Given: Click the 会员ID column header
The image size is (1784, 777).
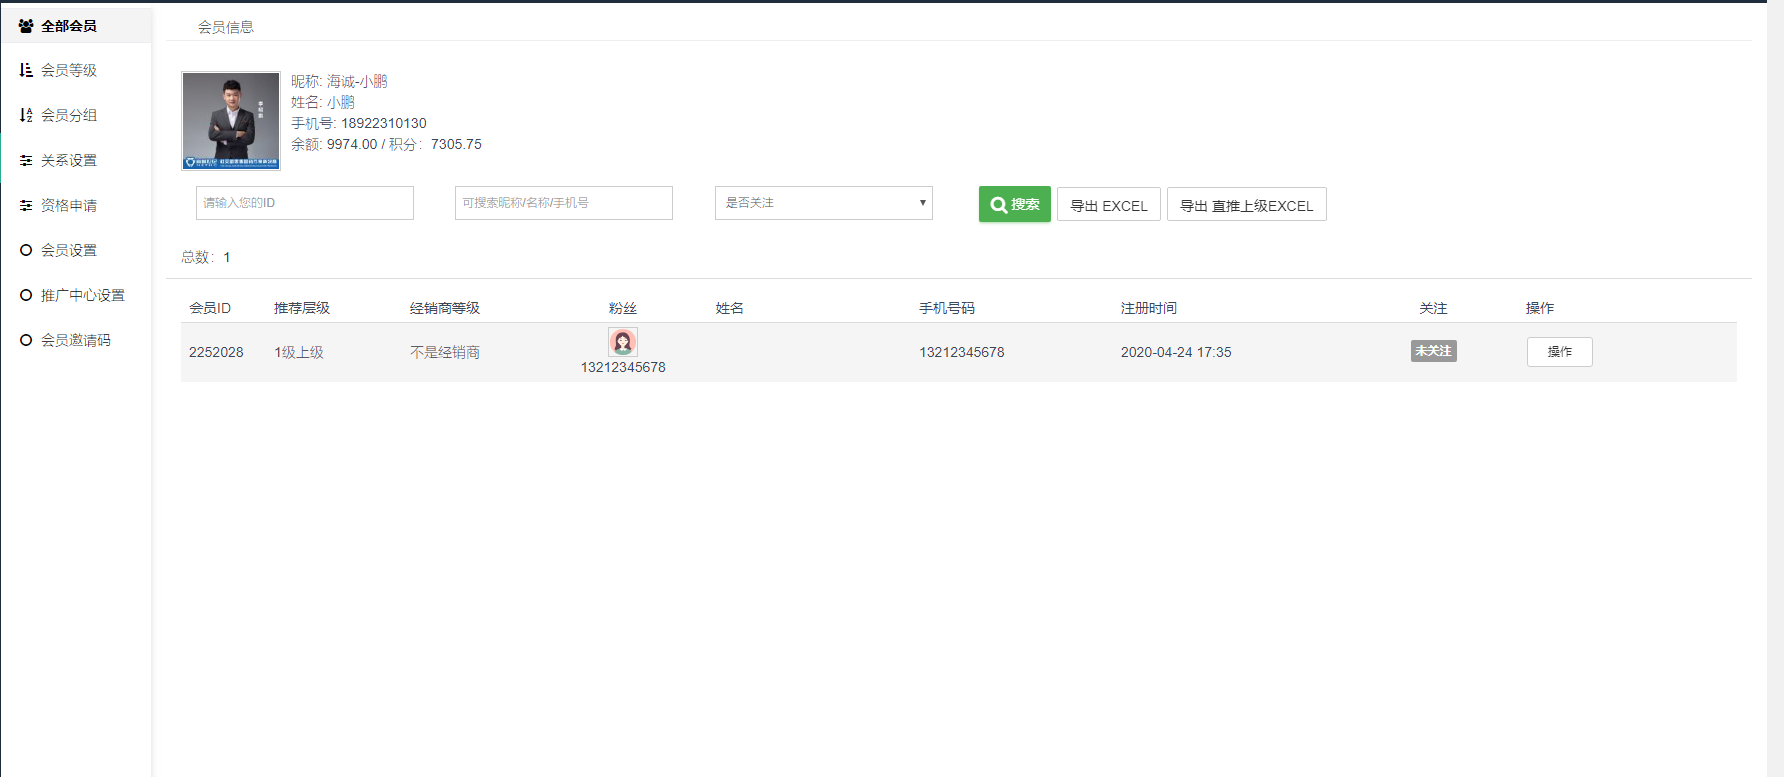Looking at the screenshot, I should click(x=210, y=308).
